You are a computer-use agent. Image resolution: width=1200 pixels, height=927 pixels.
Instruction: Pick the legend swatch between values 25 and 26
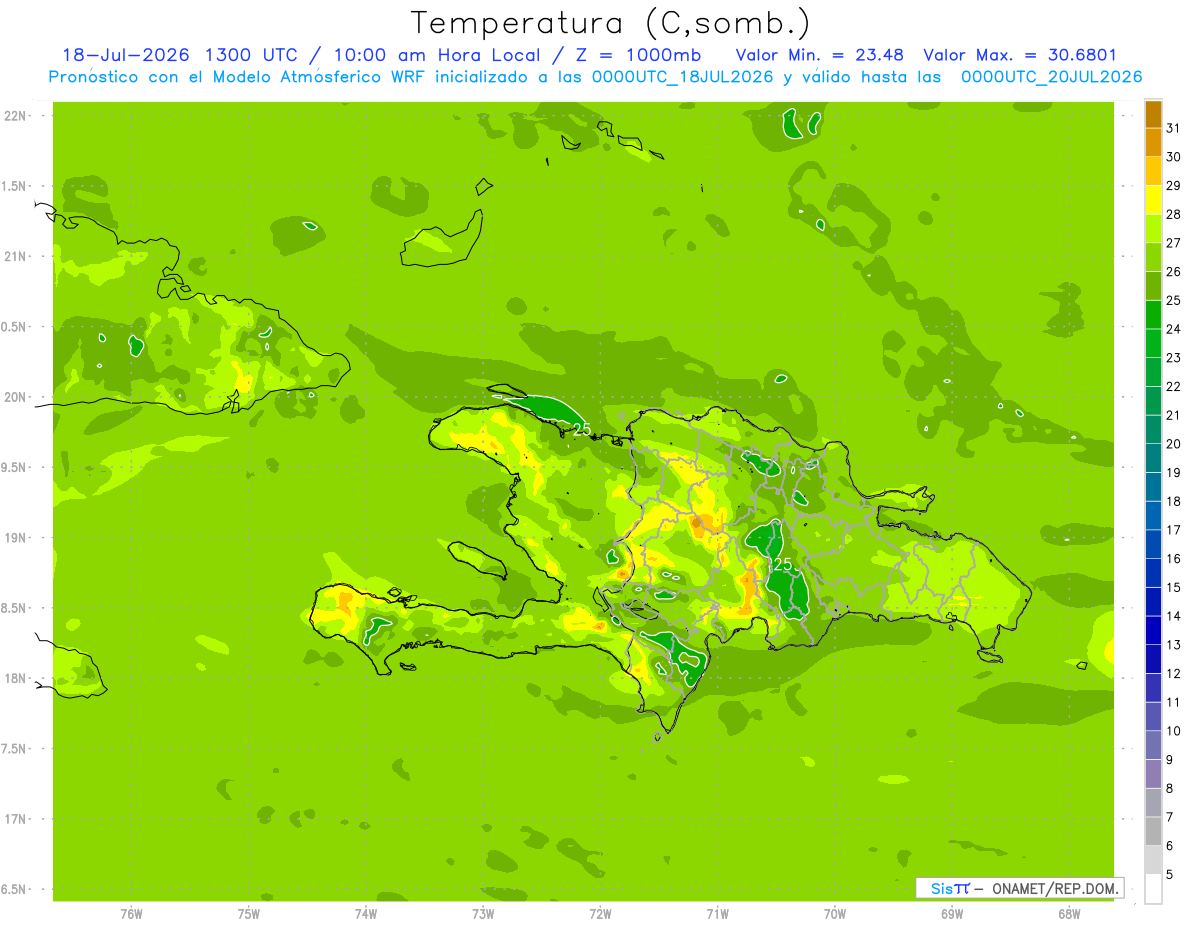coord(1153,286)
